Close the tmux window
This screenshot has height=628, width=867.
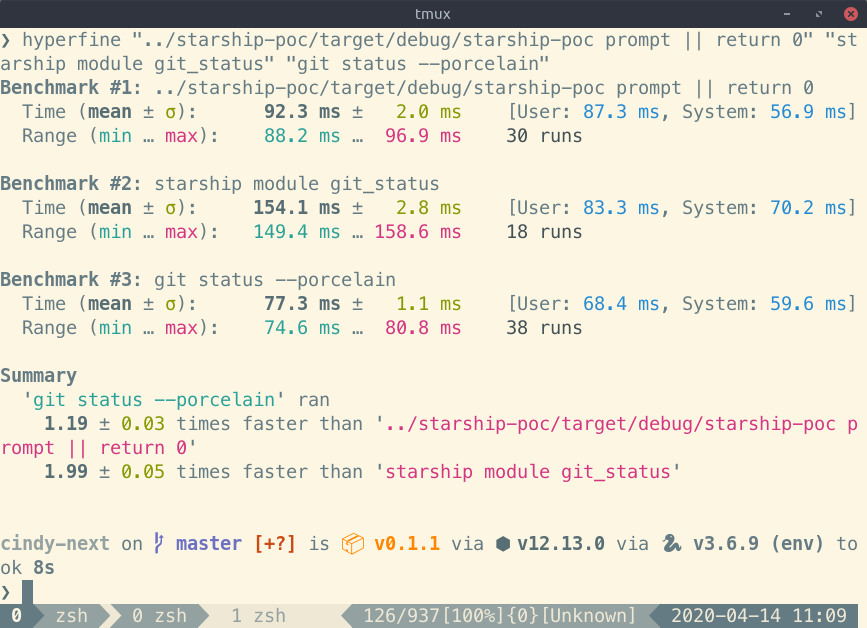[851, 14]
